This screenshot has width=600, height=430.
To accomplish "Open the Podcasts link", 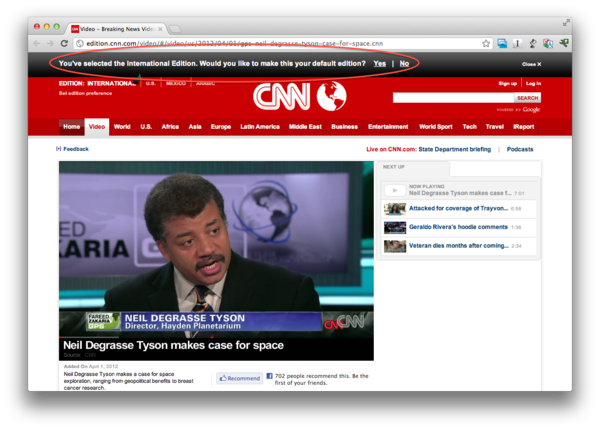I will click(x=520, y=149).
